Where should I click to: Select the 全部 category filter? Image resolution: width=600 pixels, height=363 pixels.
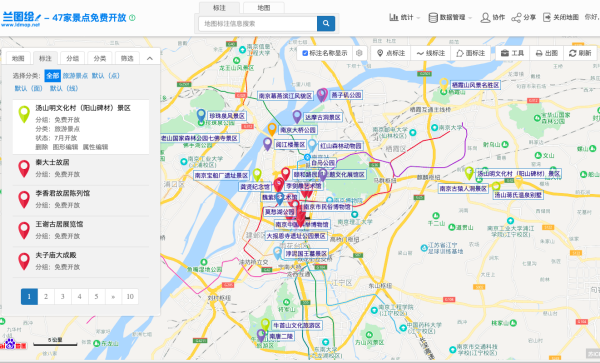[x=52, y=76]
